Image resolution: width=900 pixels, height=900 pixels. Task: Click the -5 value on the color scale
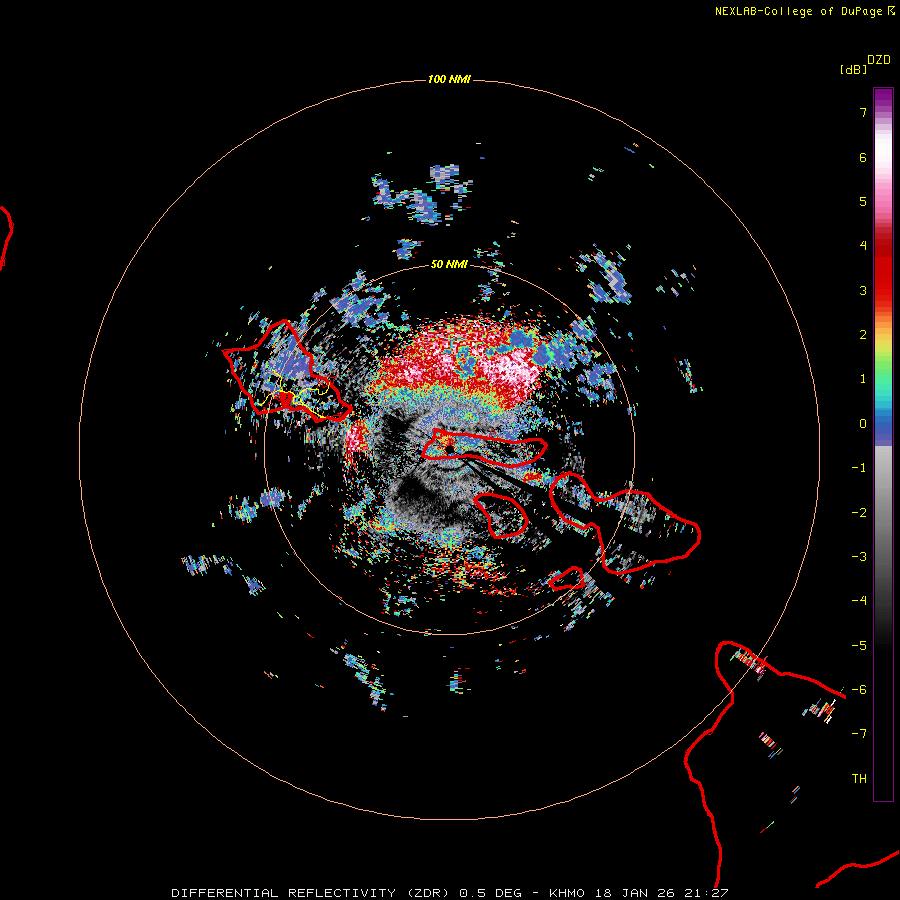(859, 646)
